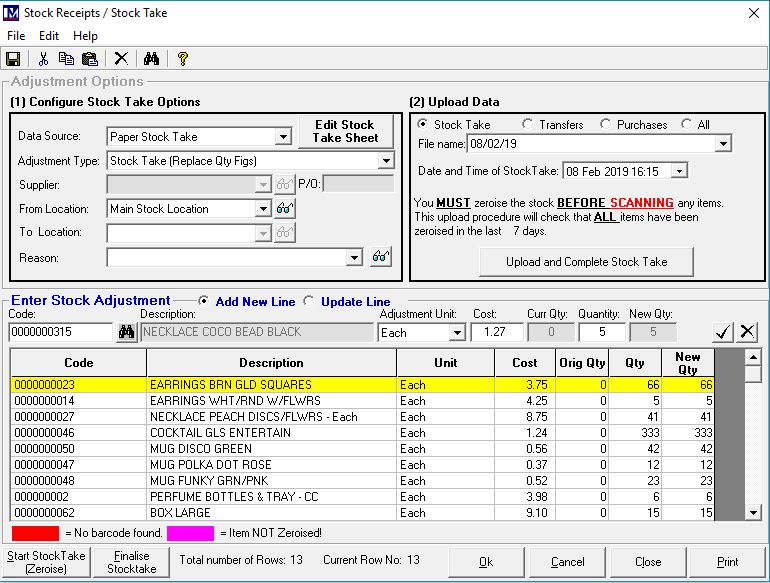Open the File menu

pos(16,36)
